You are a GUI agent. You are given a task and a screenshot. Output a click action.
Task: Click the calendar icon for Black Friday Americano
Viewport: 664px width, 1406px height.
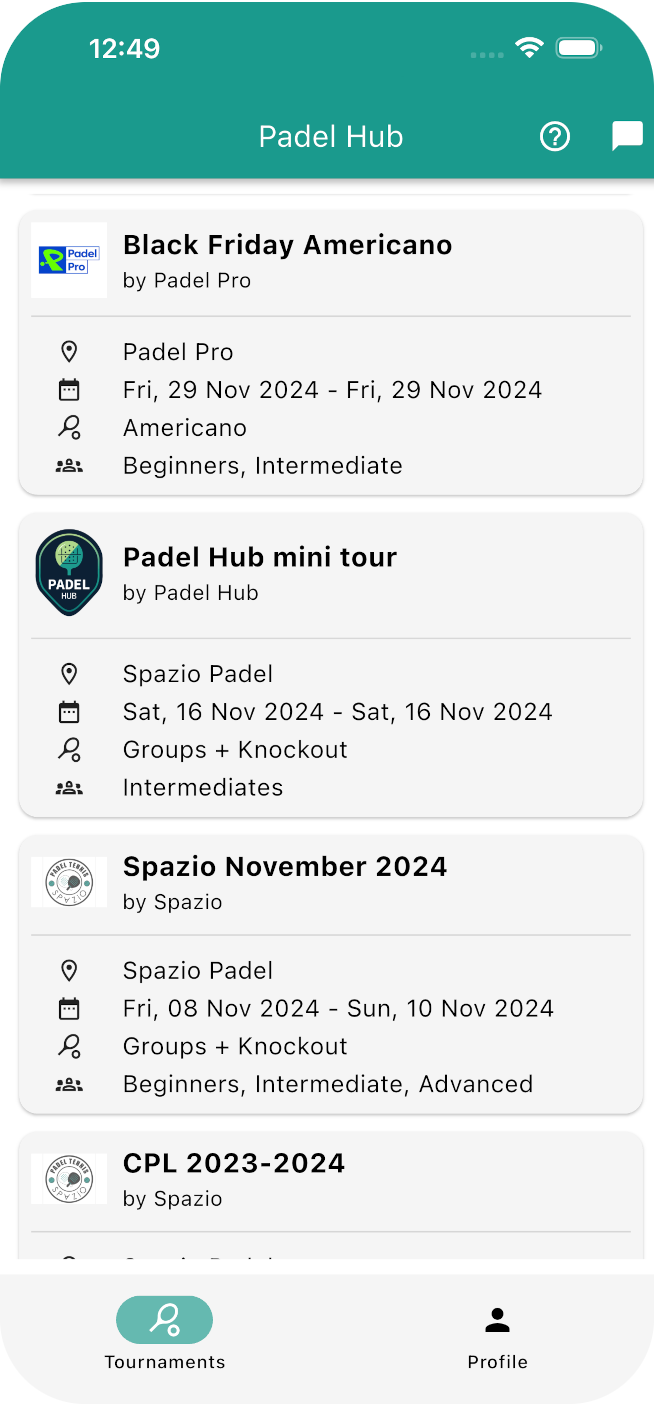[69, 390]
